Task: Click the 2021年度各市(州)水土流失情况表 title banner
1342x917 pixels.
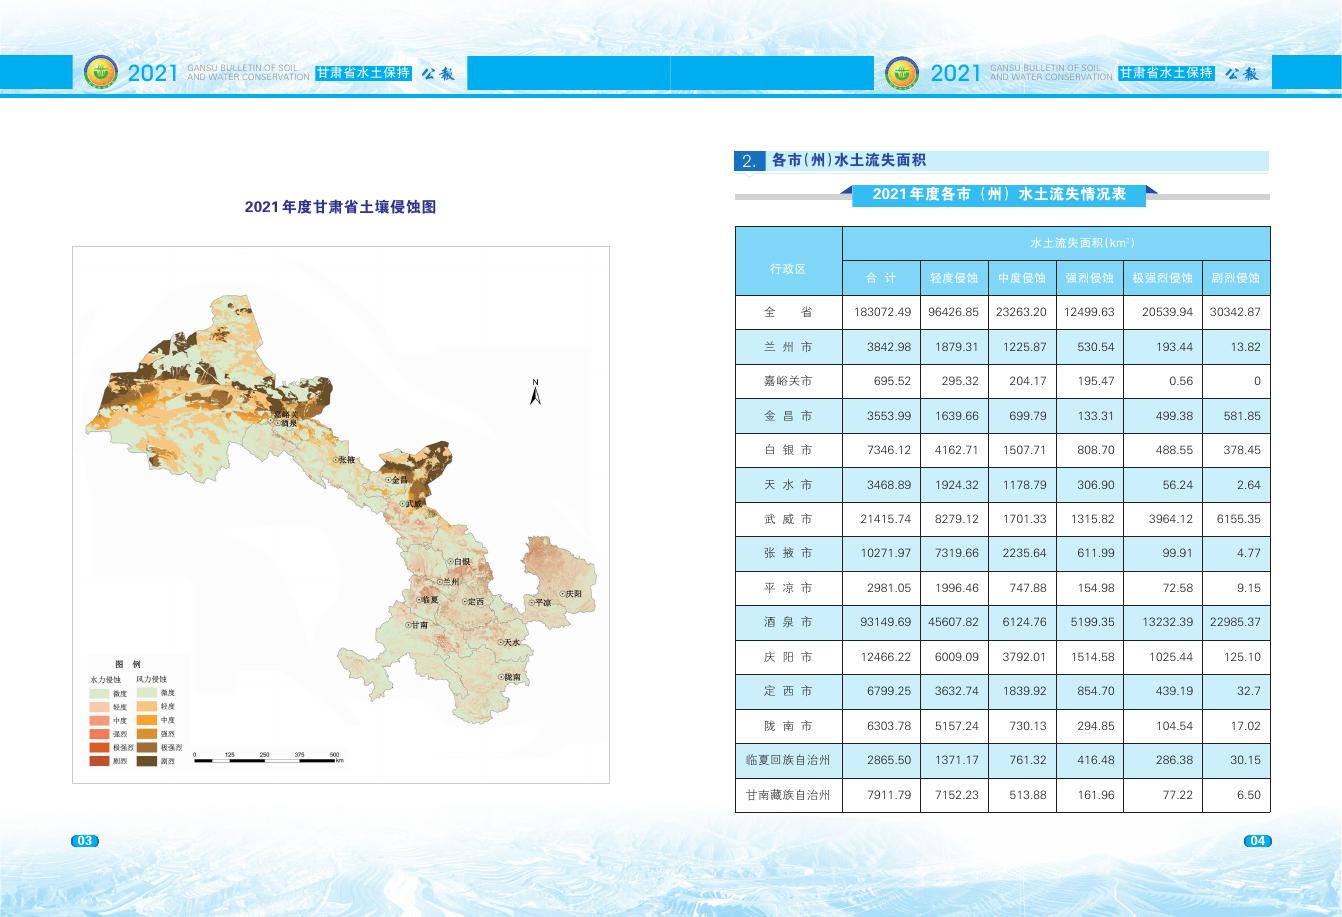Action: point(999,194)
